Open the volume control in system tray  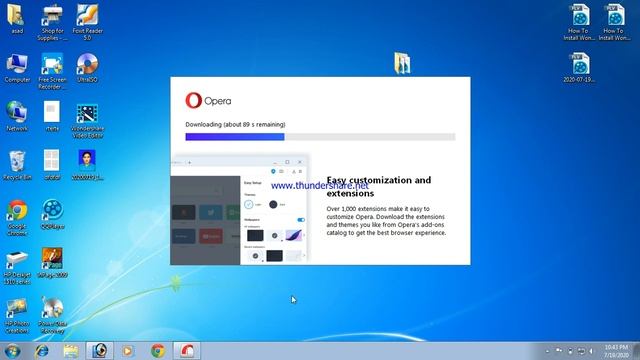pos(591,351)
